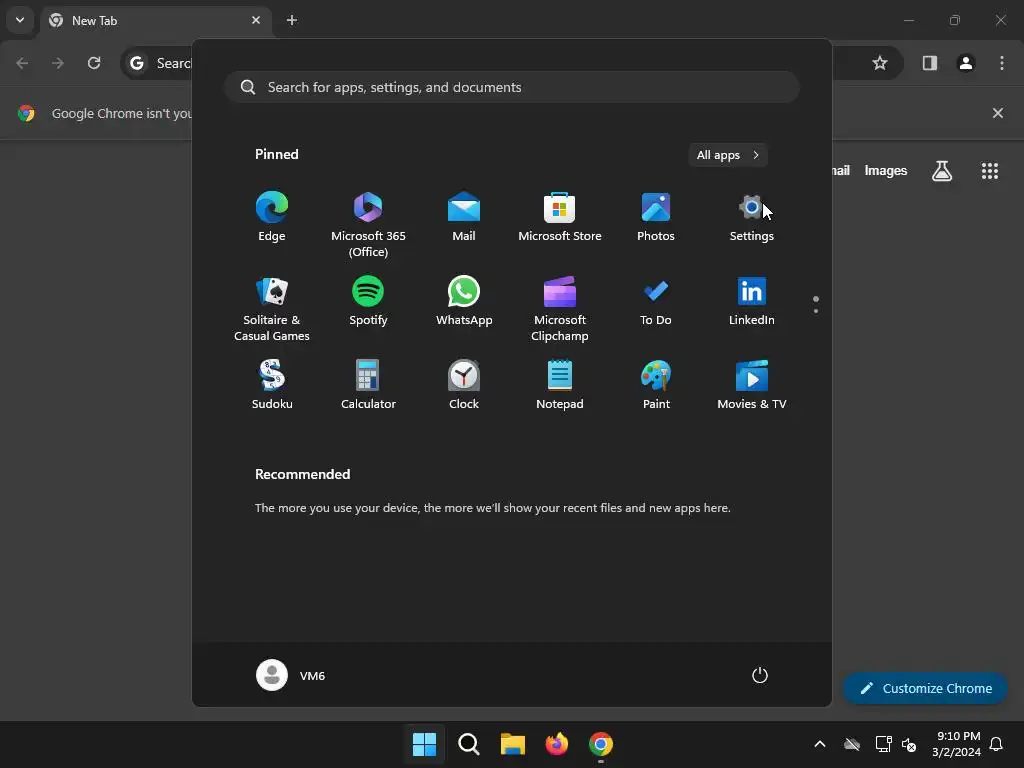Click the Start menu search field
Viewport: 1024px width, 768px height.
511,87
